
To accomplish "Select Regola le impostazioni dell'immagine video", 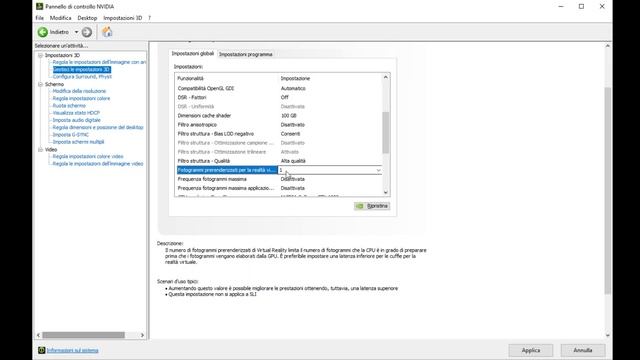I will [98, 164].
